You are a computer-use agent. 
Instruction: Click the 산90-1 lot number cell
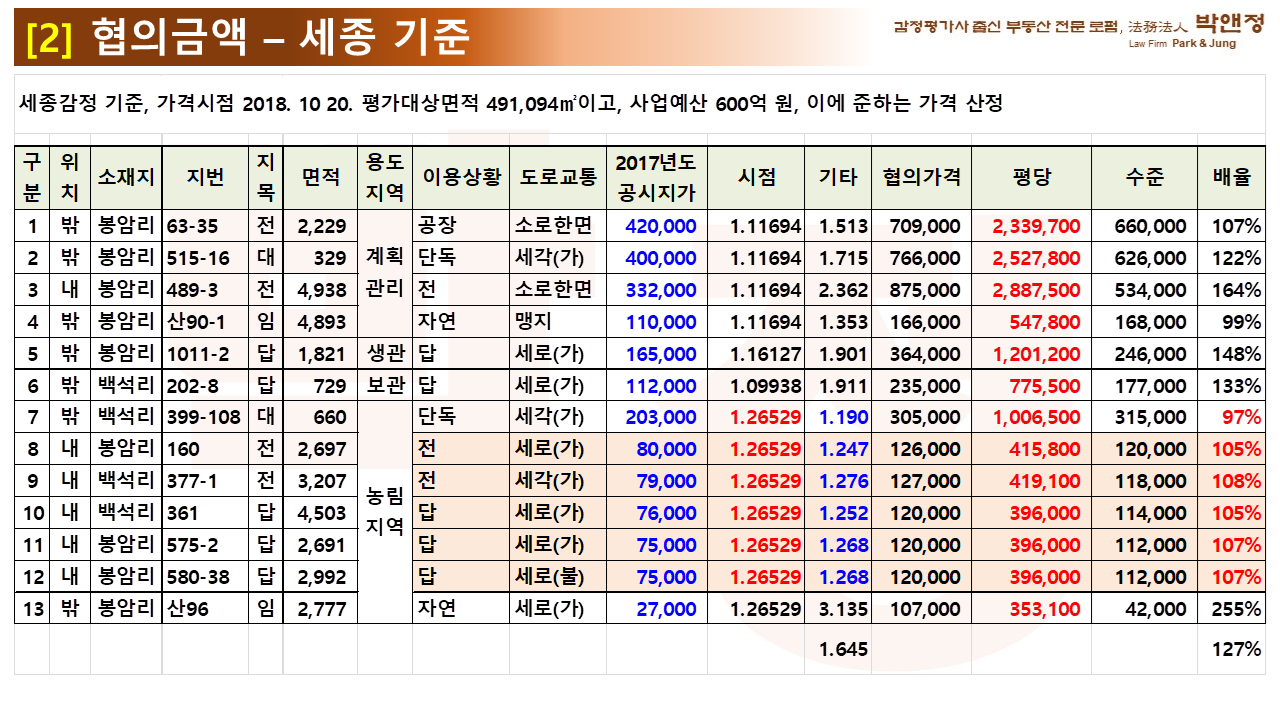pyautogui.click(x=198, y=322)
